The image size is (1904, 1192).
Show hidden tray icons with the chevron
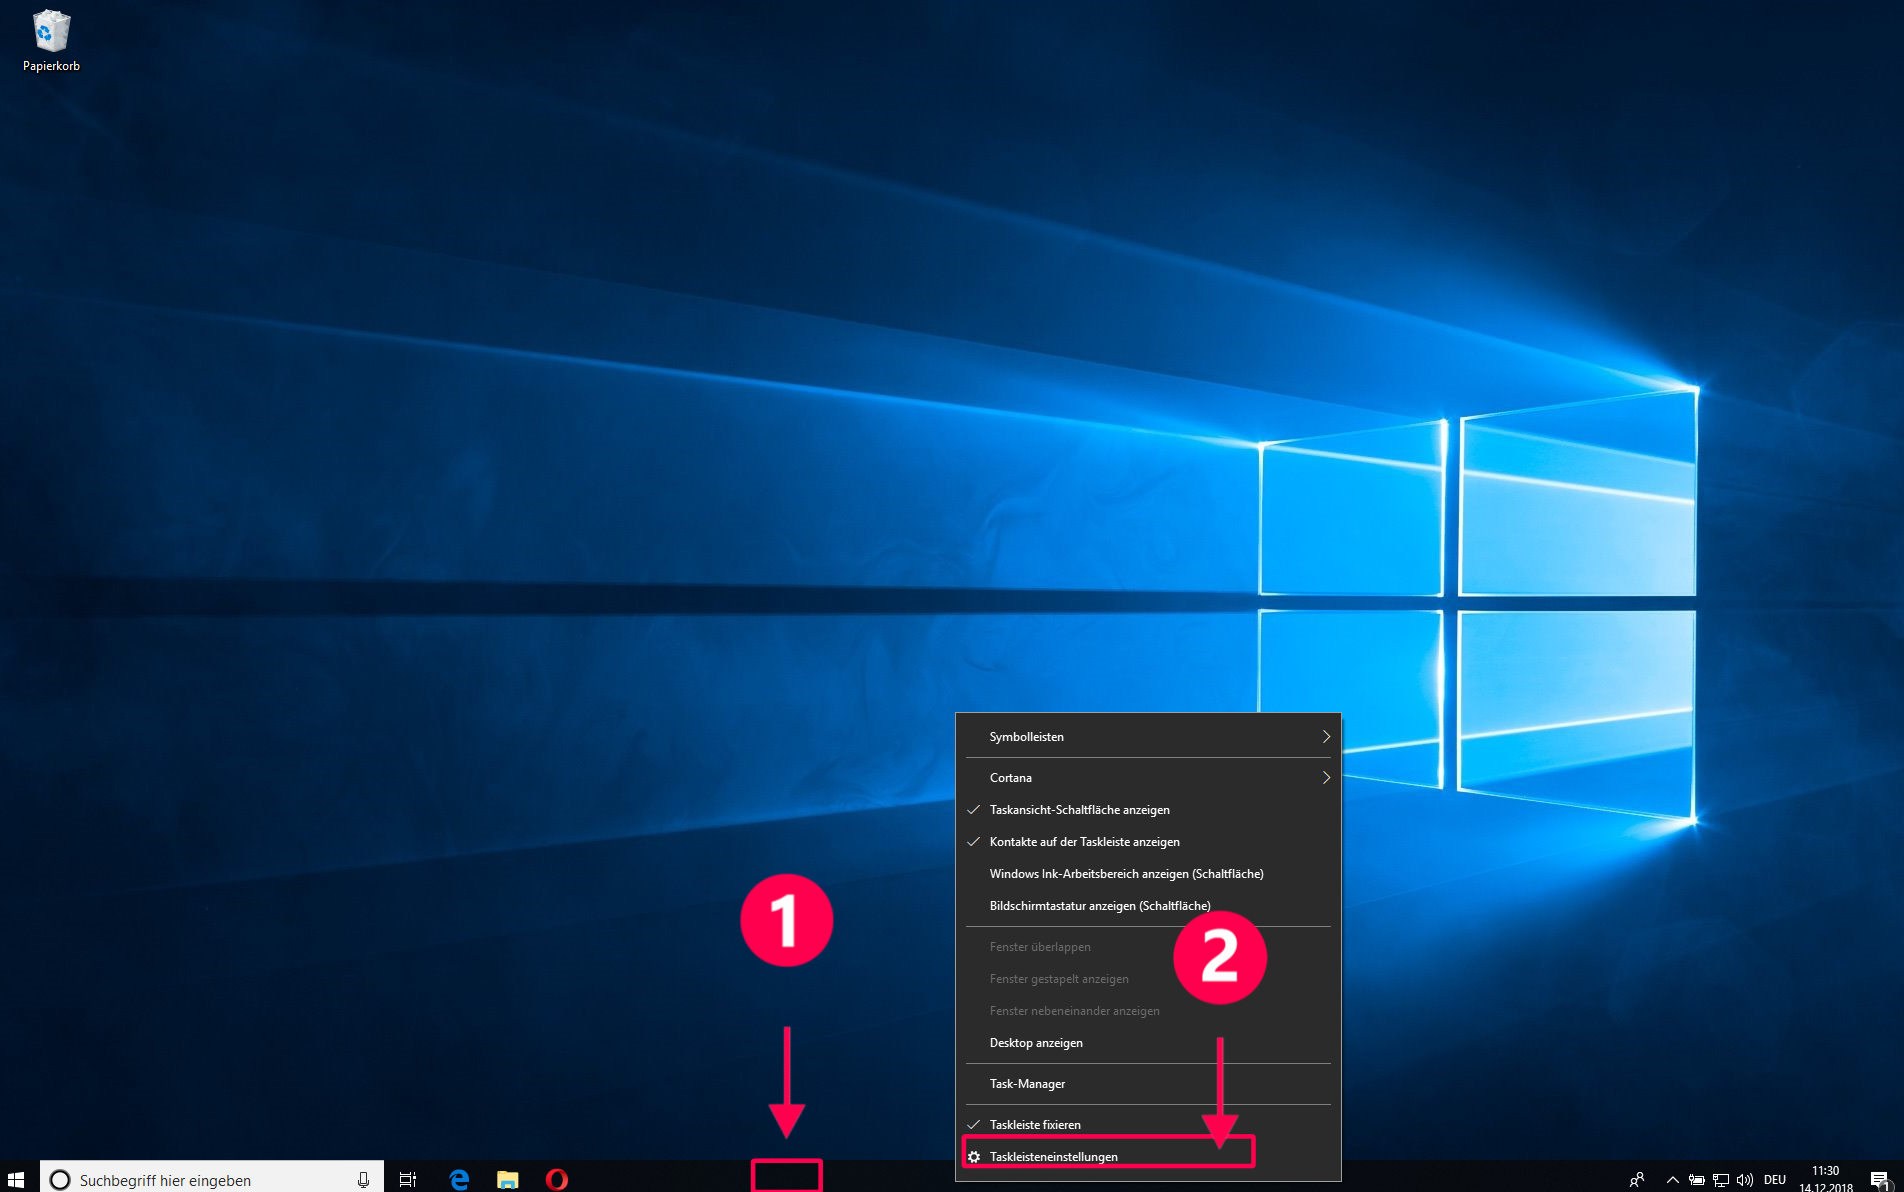pyautogui.click(x=1672, y=1180)
